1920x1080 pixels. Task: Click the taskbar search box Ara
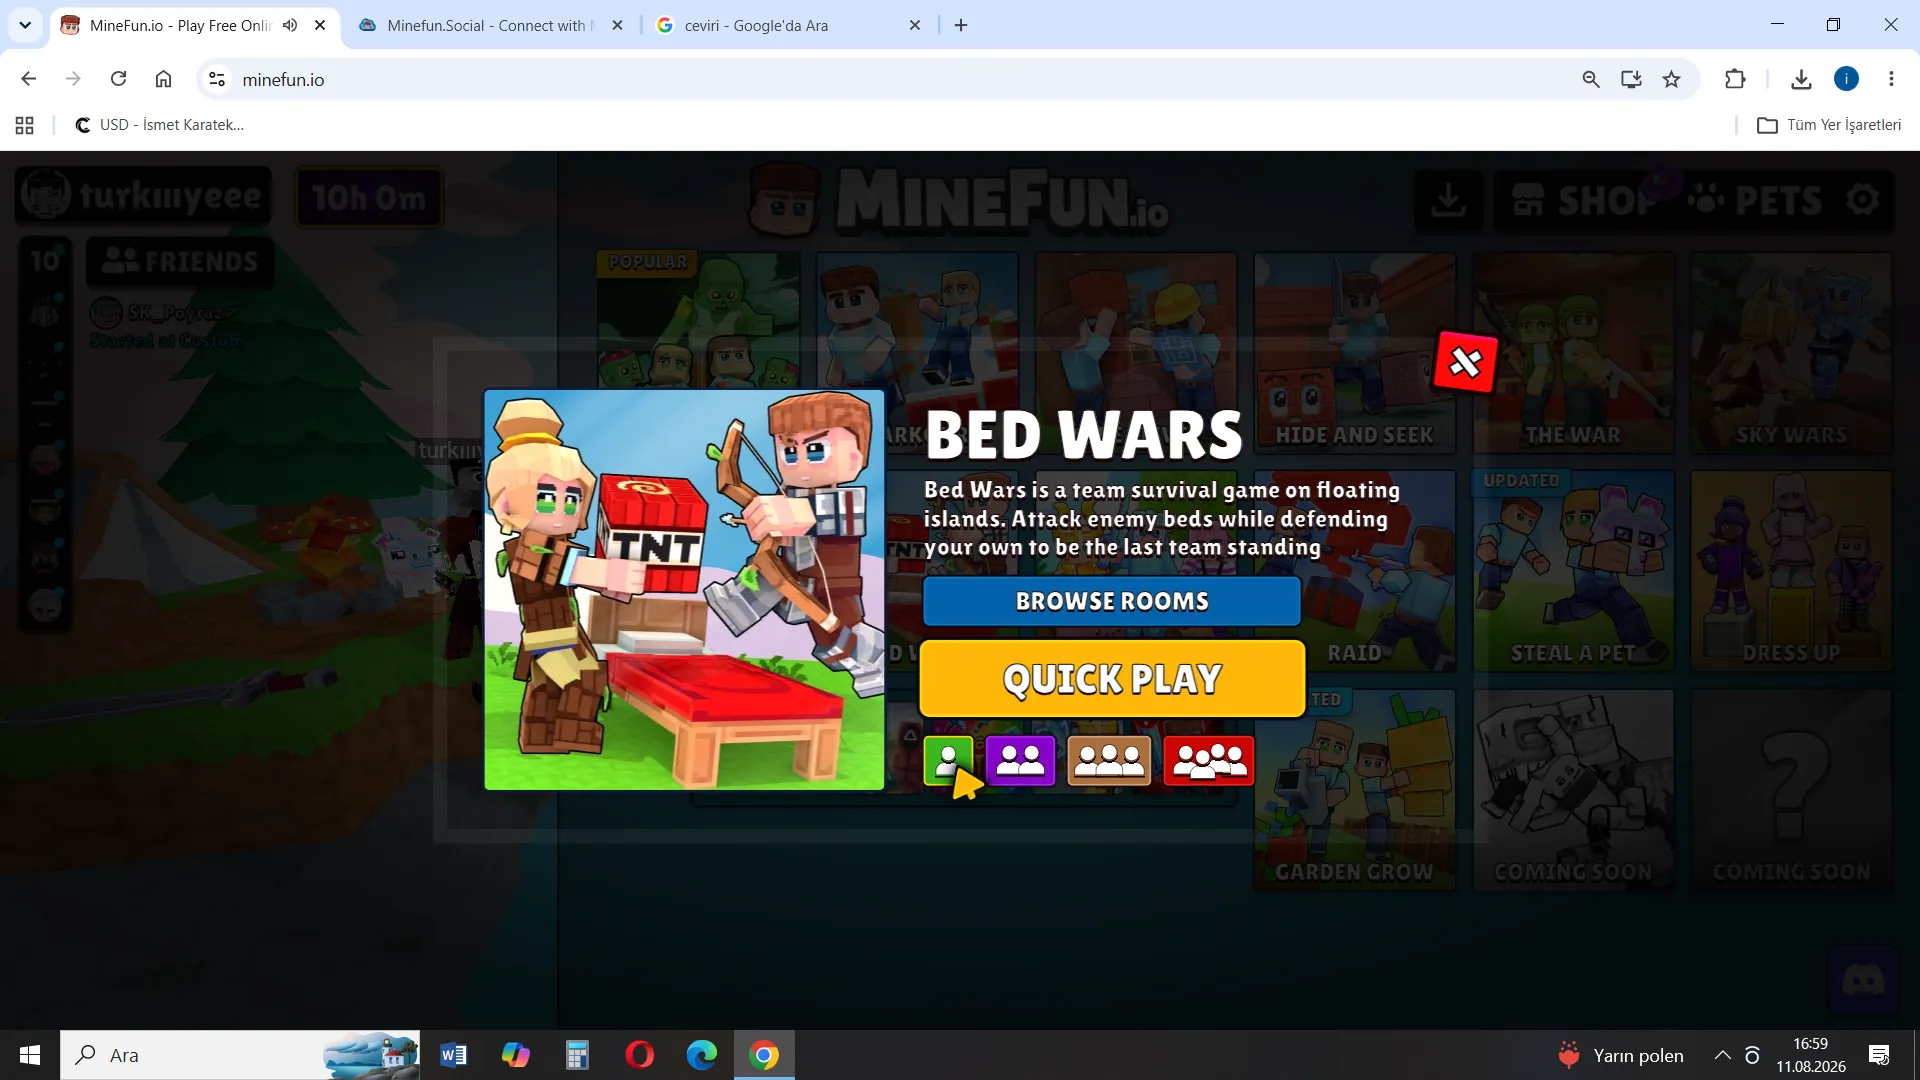point(240,1055)
